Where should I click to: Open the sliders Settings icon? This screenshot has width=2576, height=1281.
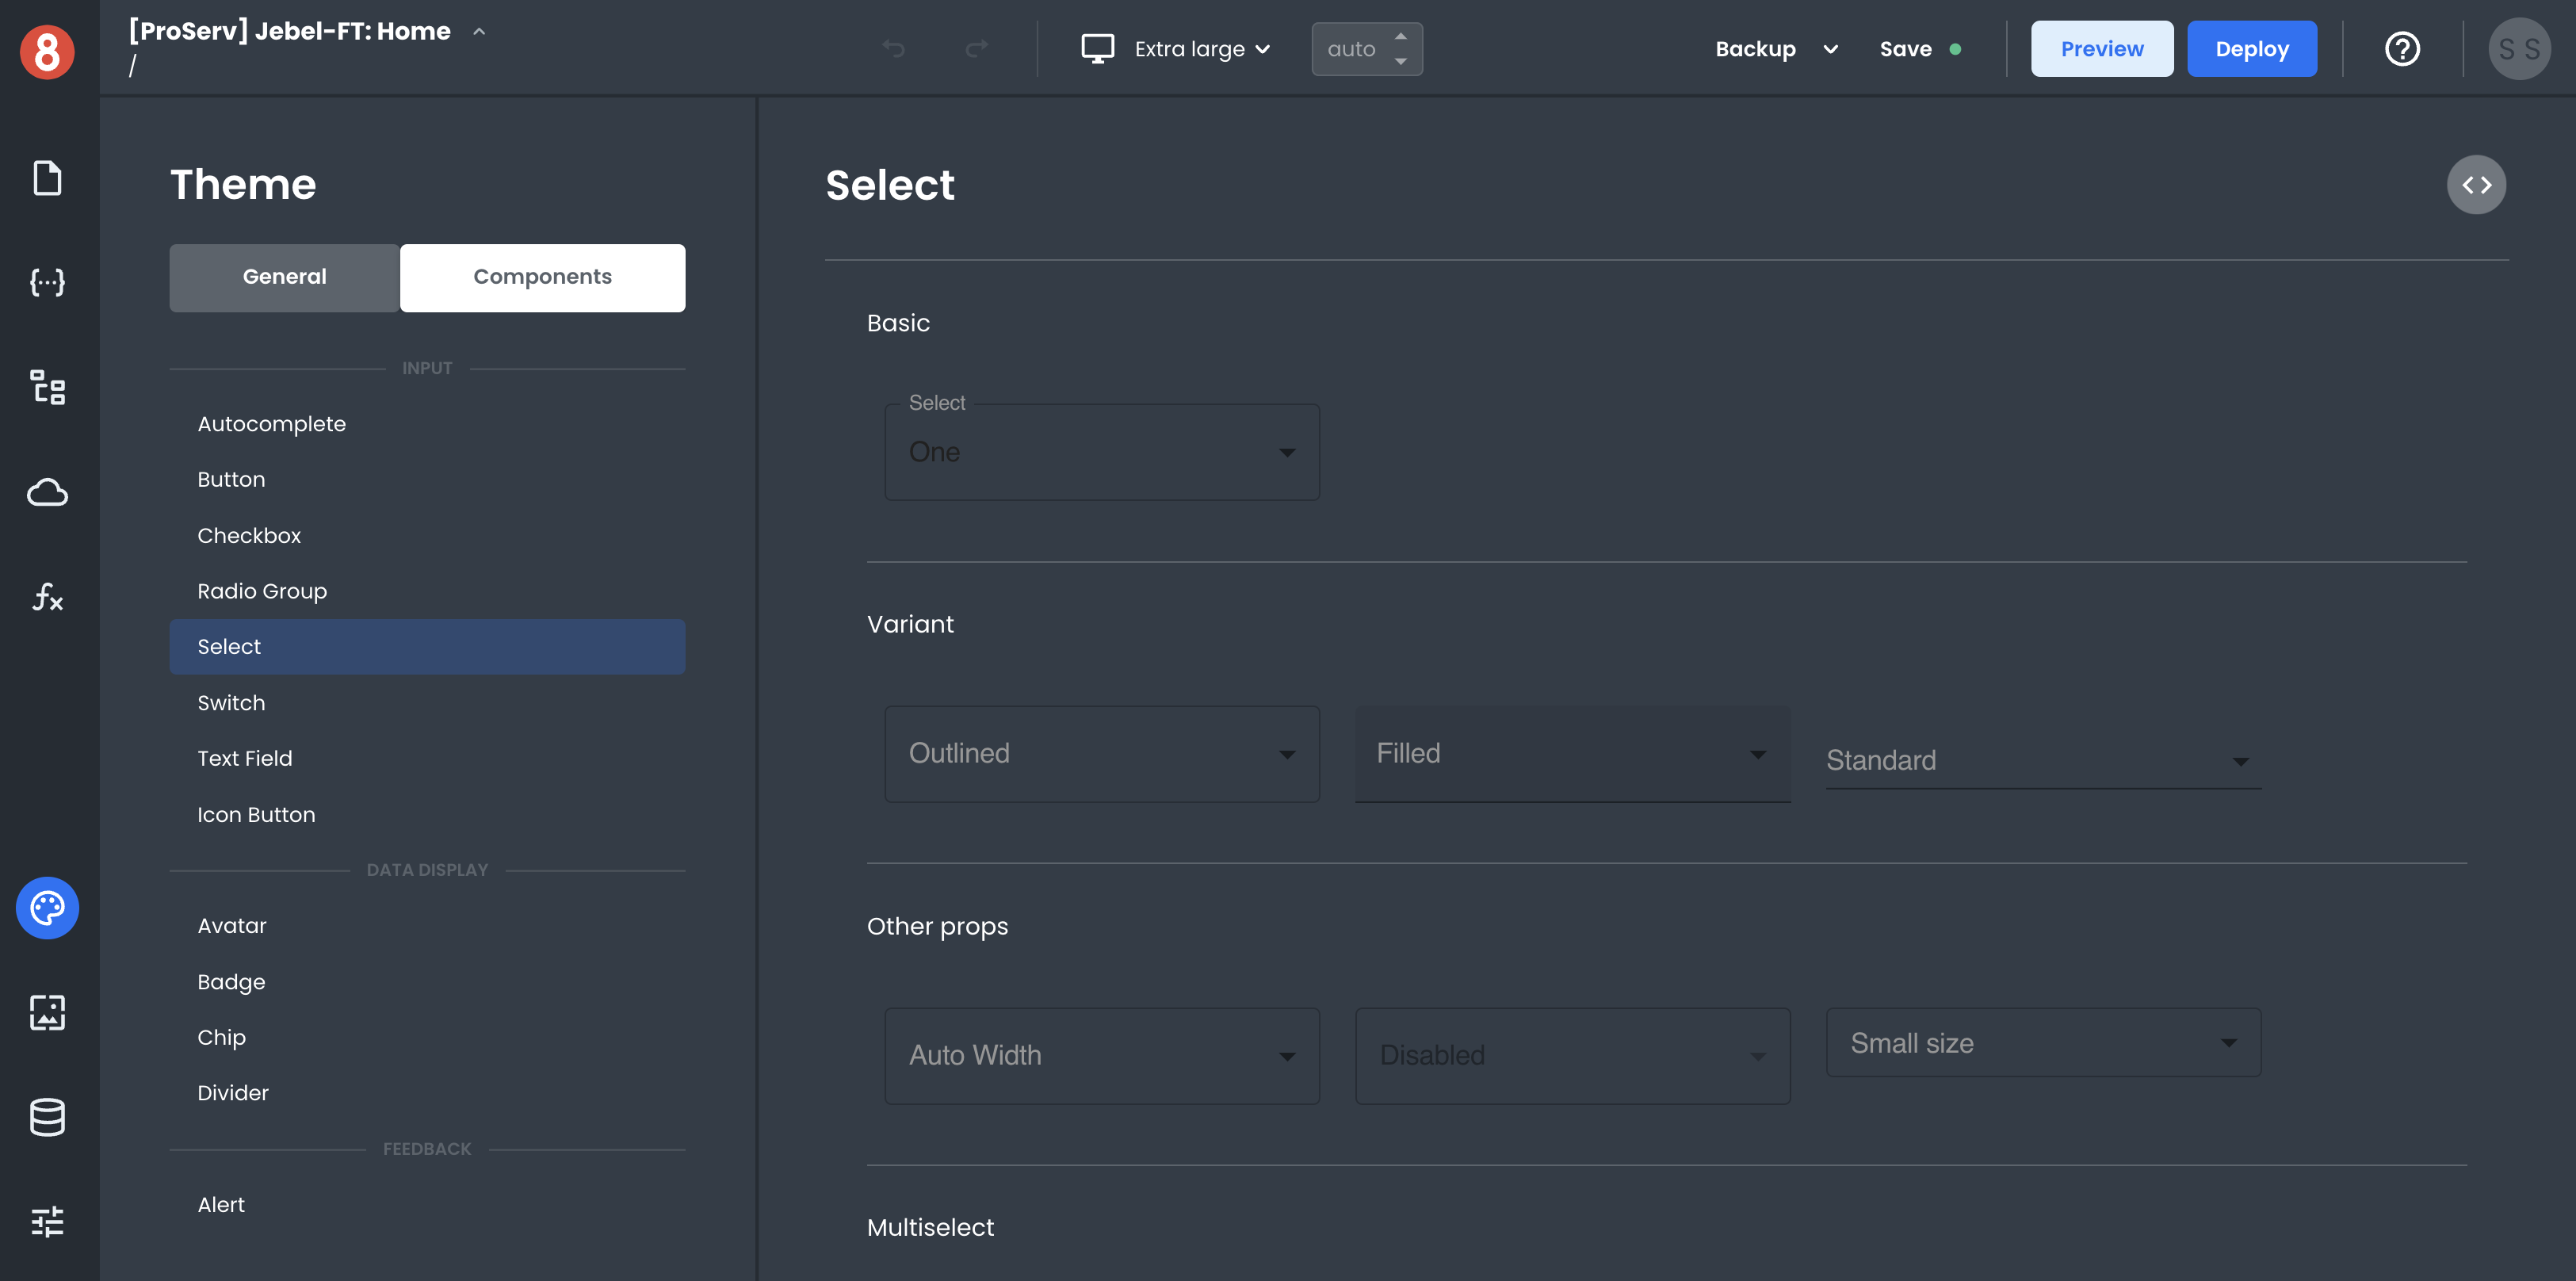[x=47, y=1221]
